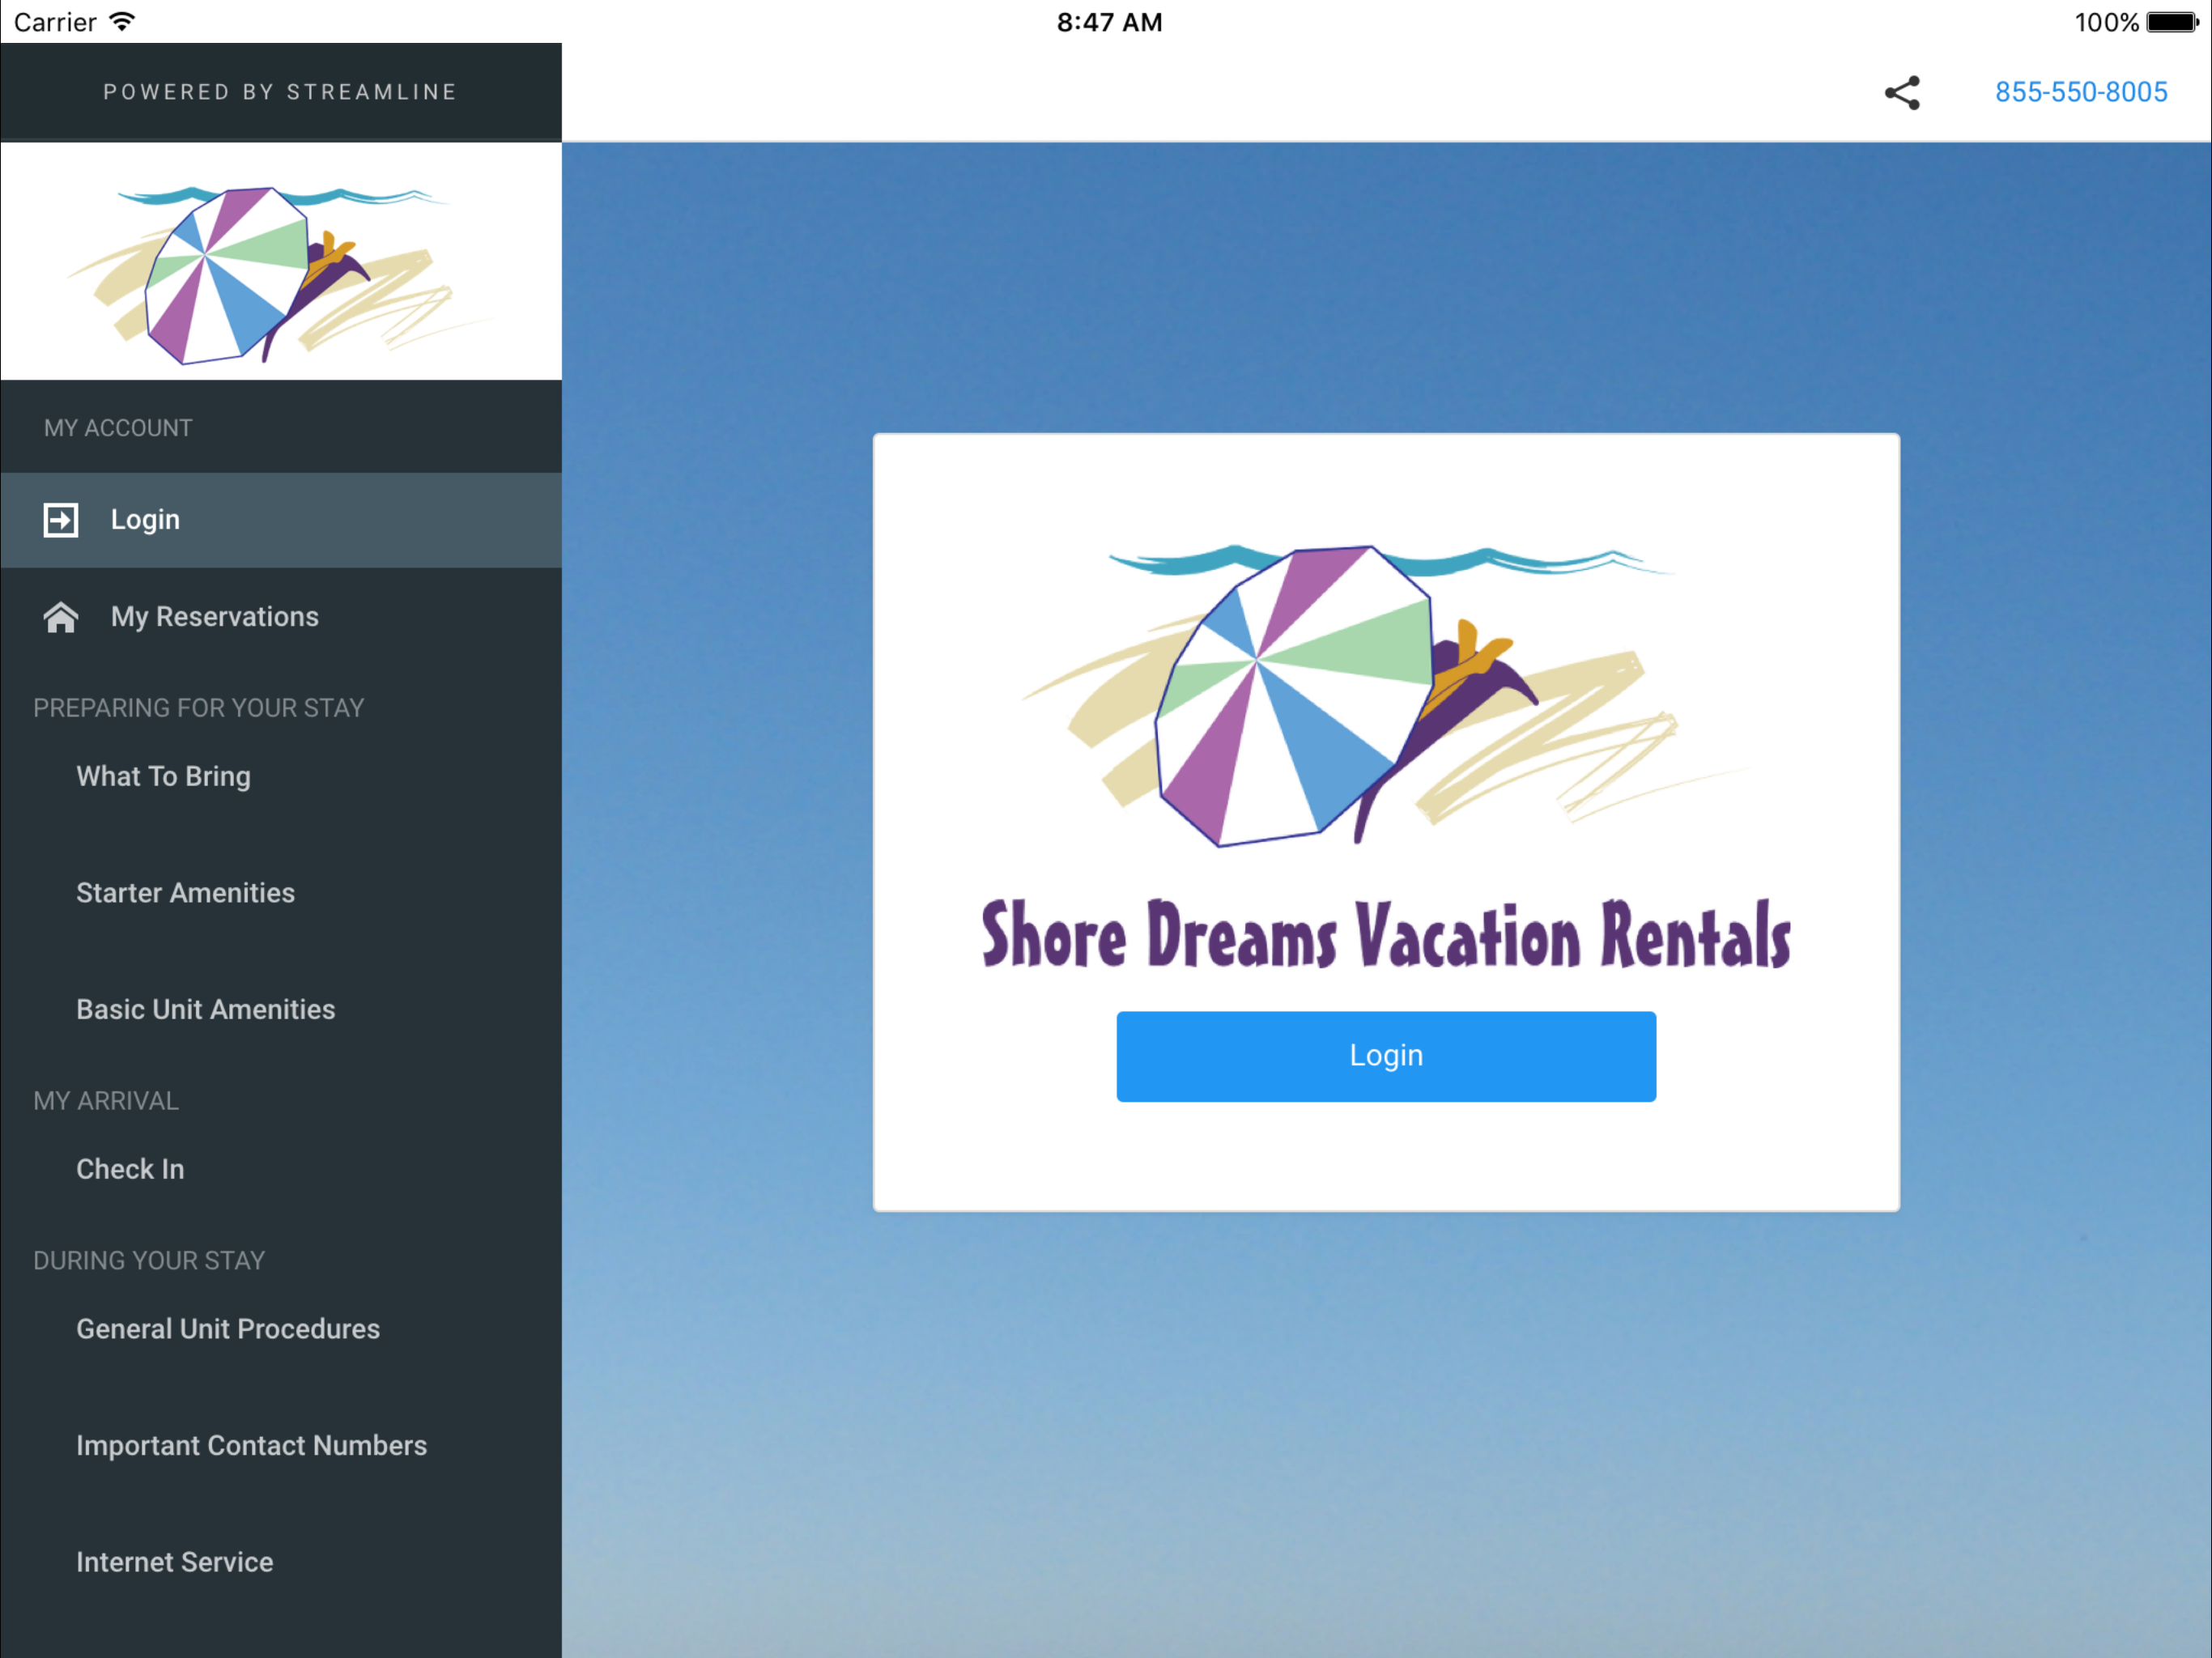Click the DURING YOUR STAY heading
Screen dimensions: 2212x1658
[149, 1261]
